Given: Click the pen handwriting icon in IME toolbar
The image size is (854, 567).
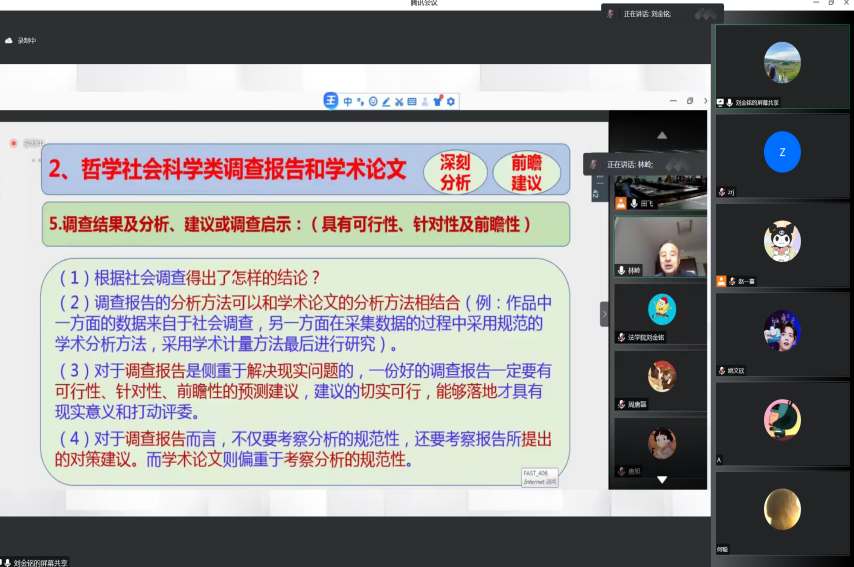Looking at the screenshot, I should click(x=386, y=101).
